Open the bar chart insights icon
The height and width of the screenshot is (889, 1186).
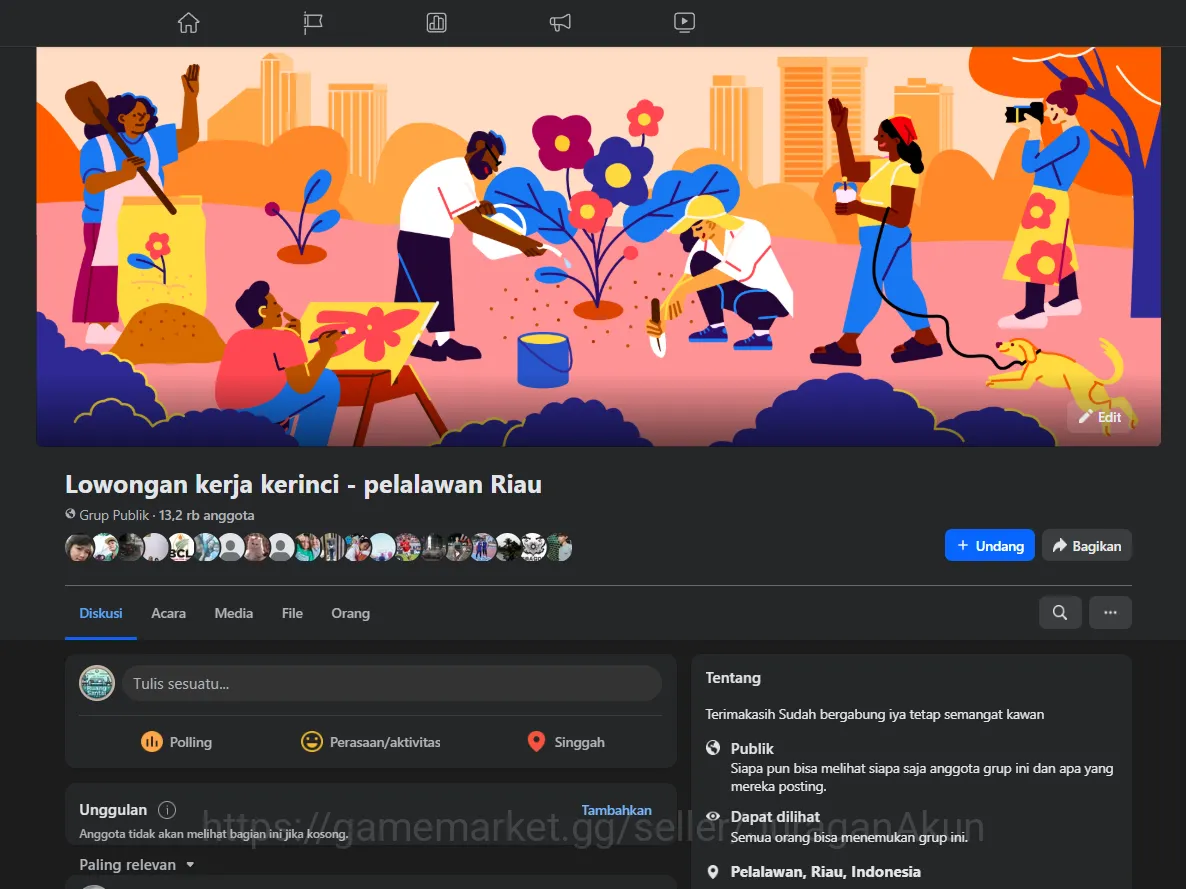[436, 23]
